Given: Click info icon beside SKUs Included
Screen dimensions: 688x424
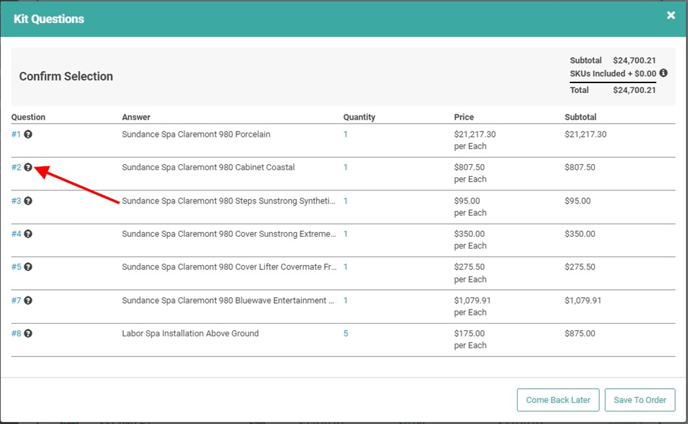Looking at the screenshot, I should pos(663,74).
